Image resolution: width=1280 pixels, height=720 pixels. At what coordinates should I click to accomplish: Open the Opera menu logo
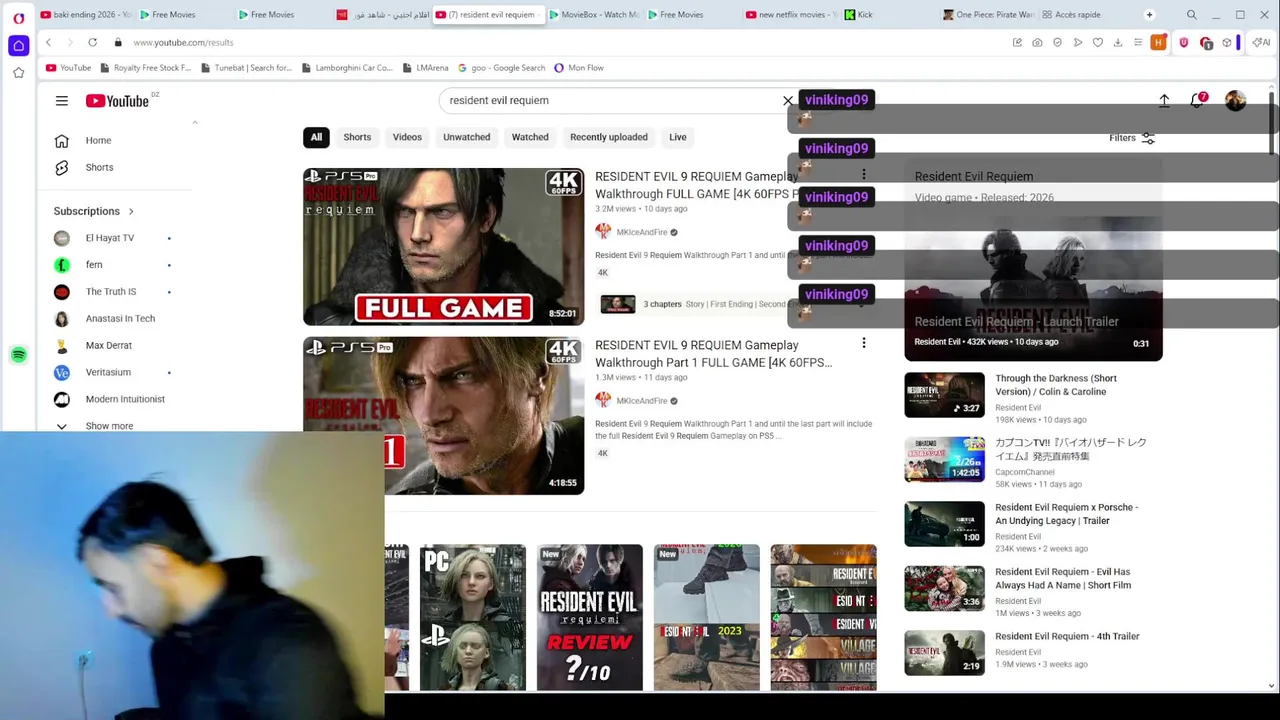[18, 17]
